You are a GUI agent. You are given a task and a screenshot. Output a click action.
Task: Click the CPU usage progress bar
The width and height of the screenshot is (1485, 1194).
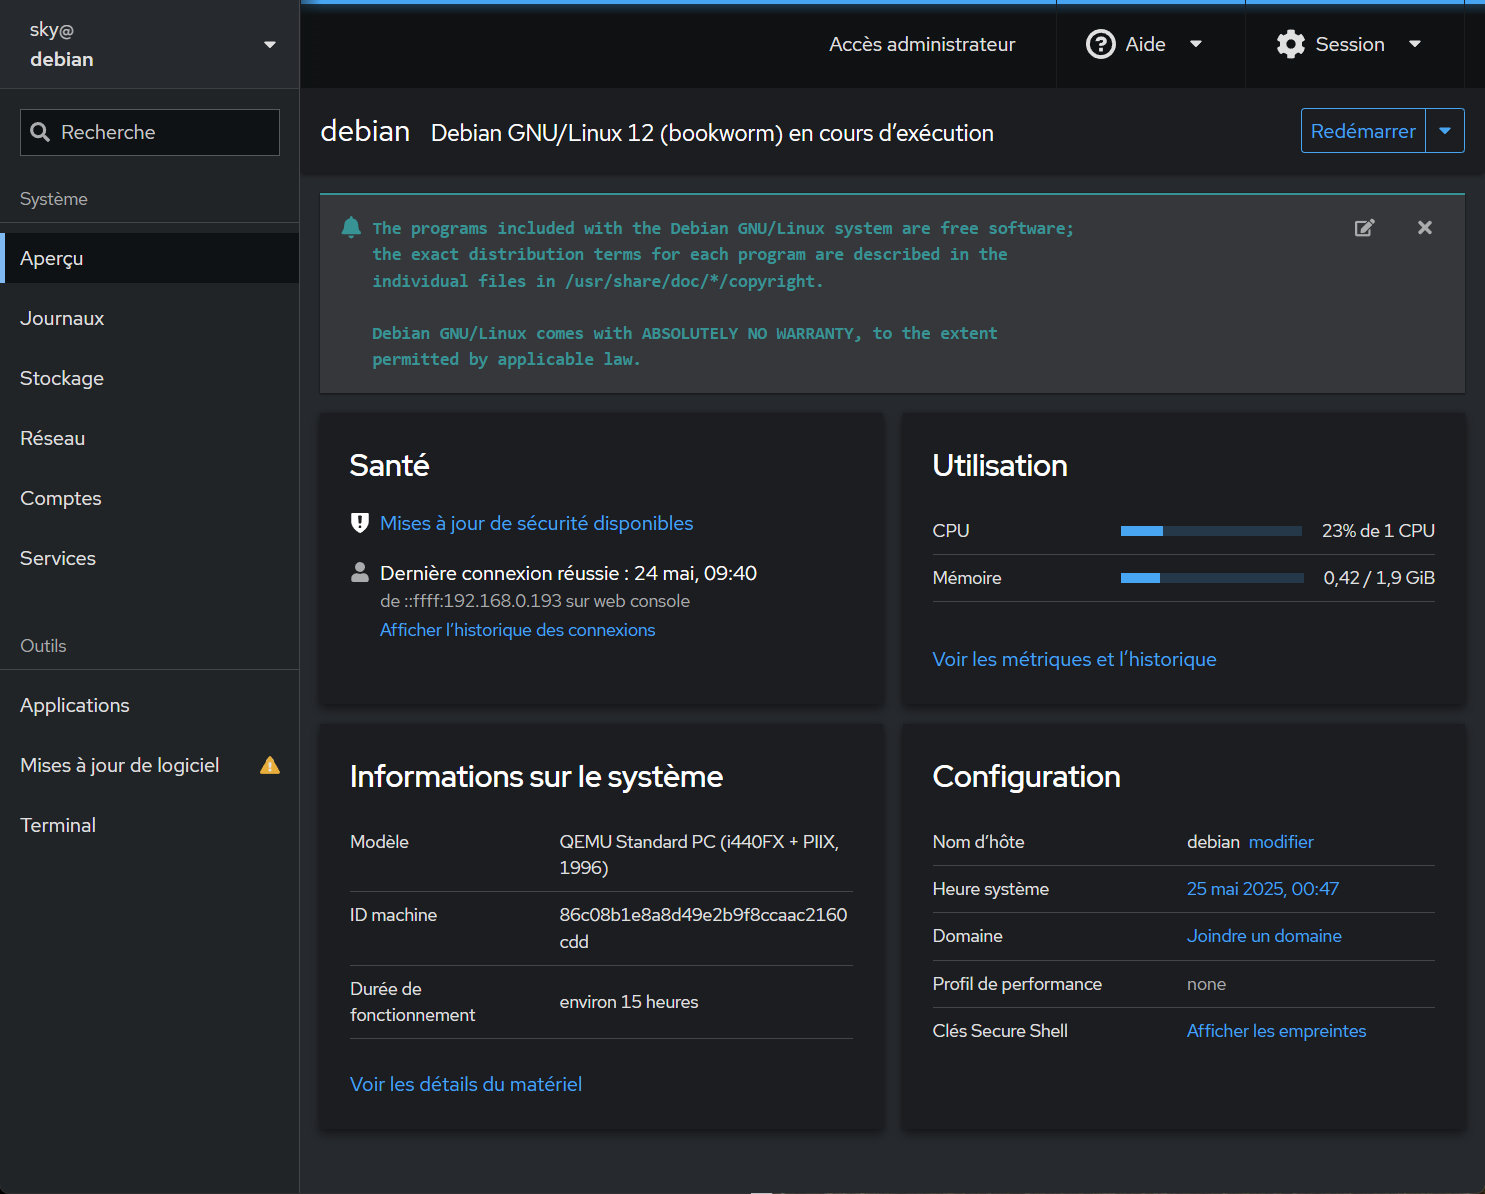(x=1211, y=531)
